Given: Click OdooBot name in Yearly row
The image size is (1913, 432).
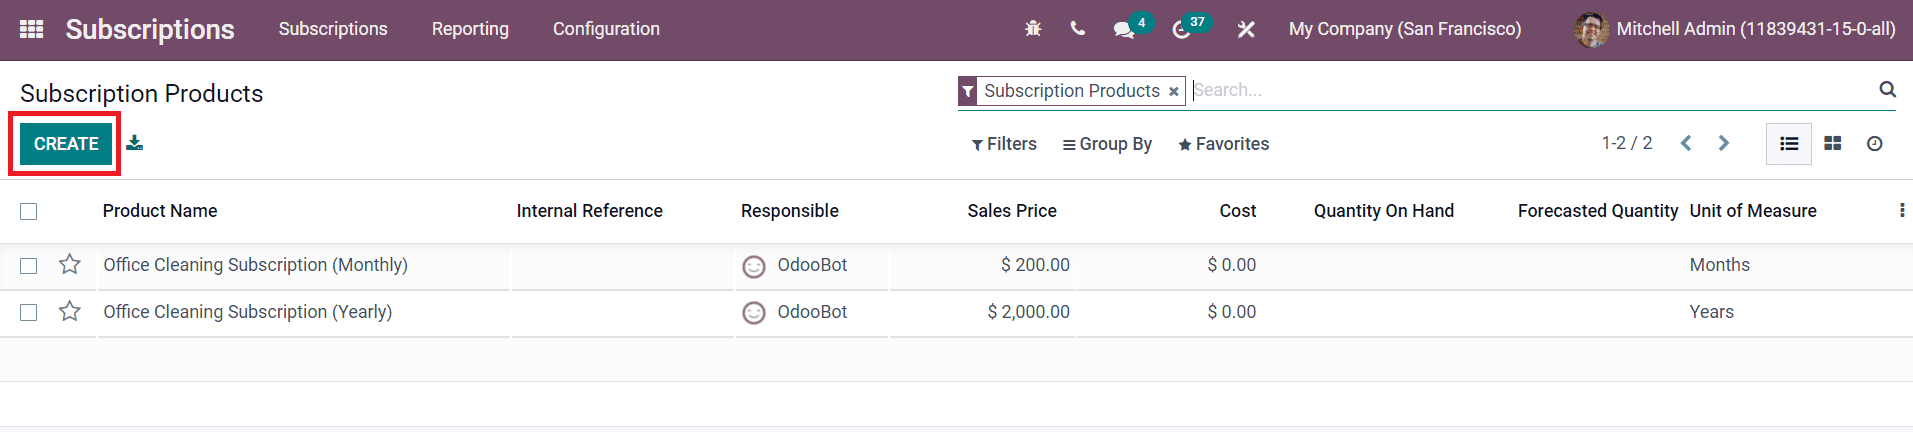Looking at the screenshot, I should pyautogui.click(x=812, y=312).
